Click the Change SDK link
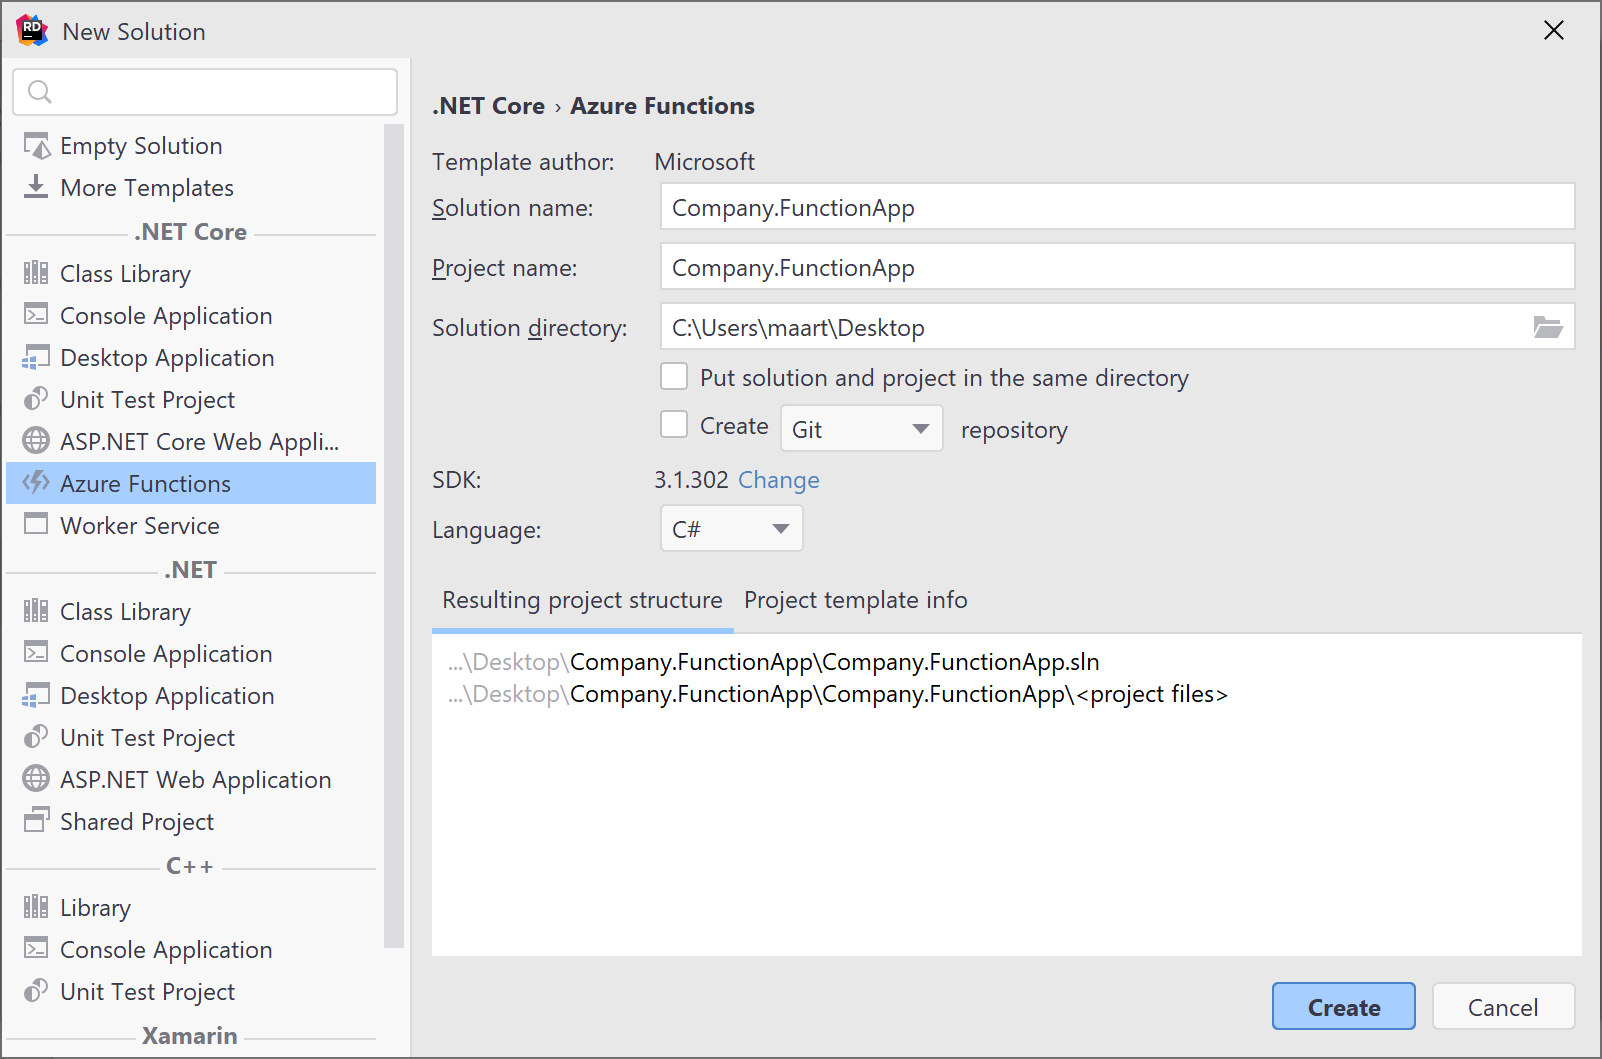 779,480
